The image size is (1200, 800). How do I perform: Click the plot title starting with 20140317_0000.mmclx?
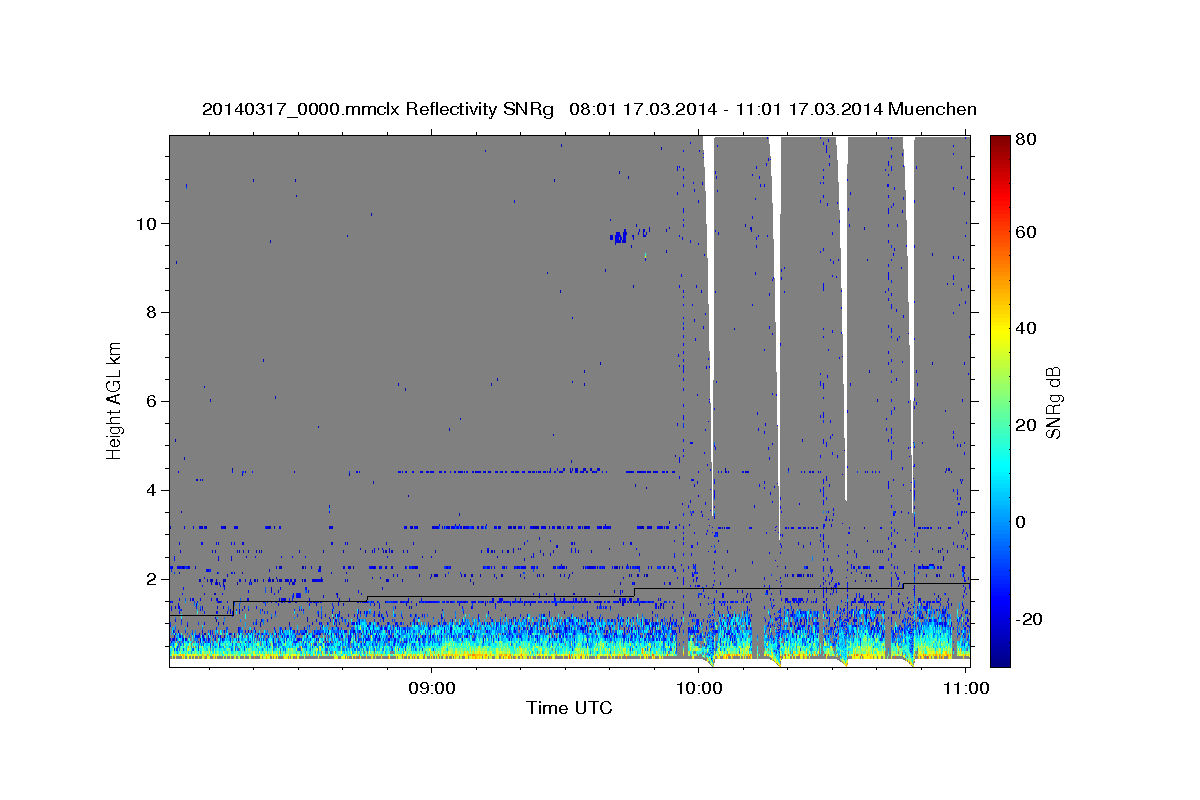click(x=589, y=109)
